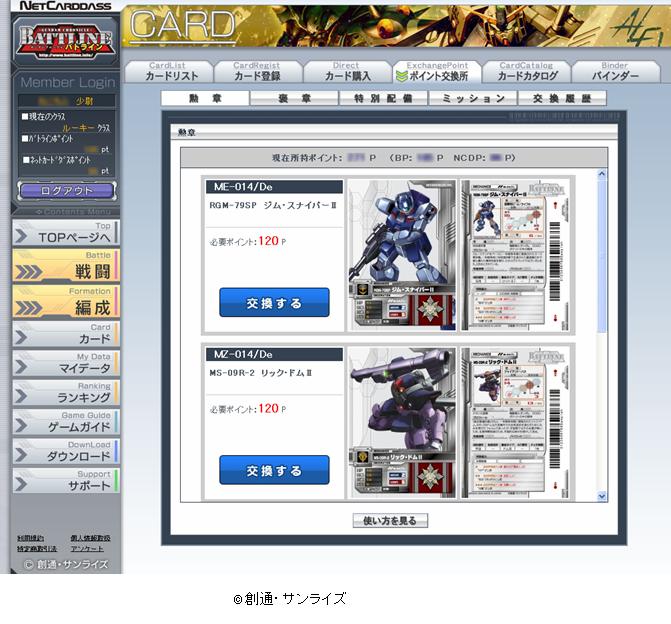Select the 褒章 sub-tab
Image resolution: width=671 pixels, height=624 pixels.
pos(294,99)
